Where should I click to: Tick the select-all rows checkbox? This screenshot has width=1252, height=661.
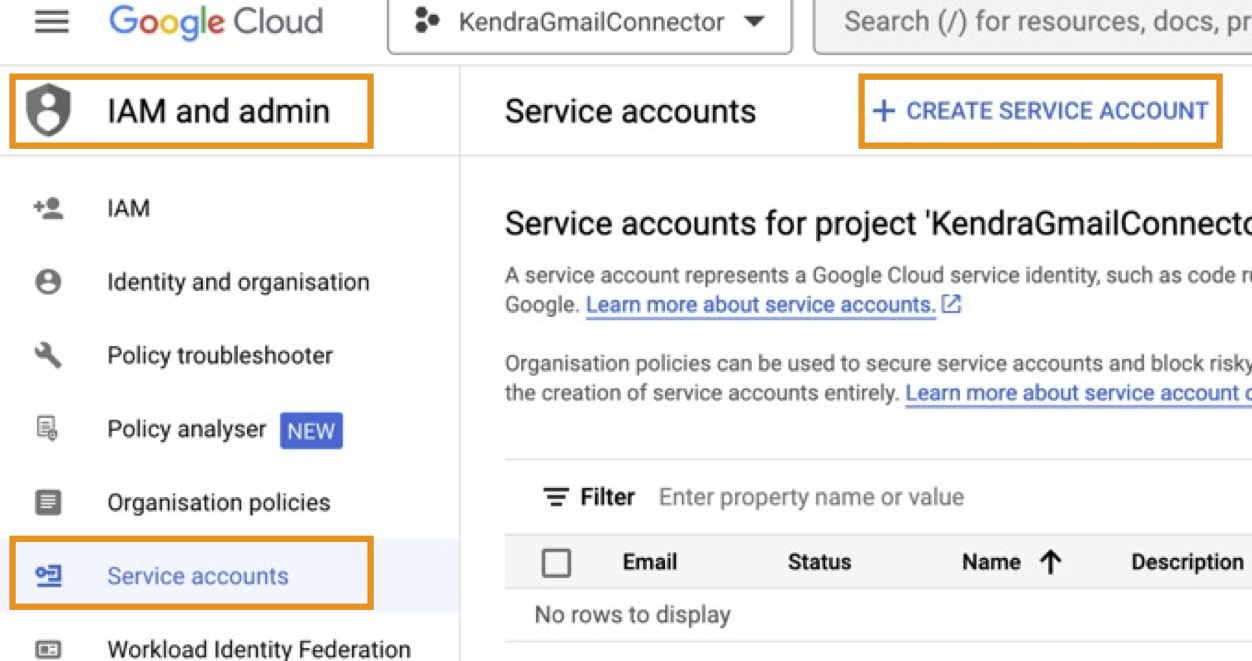[x=556, y=563]
